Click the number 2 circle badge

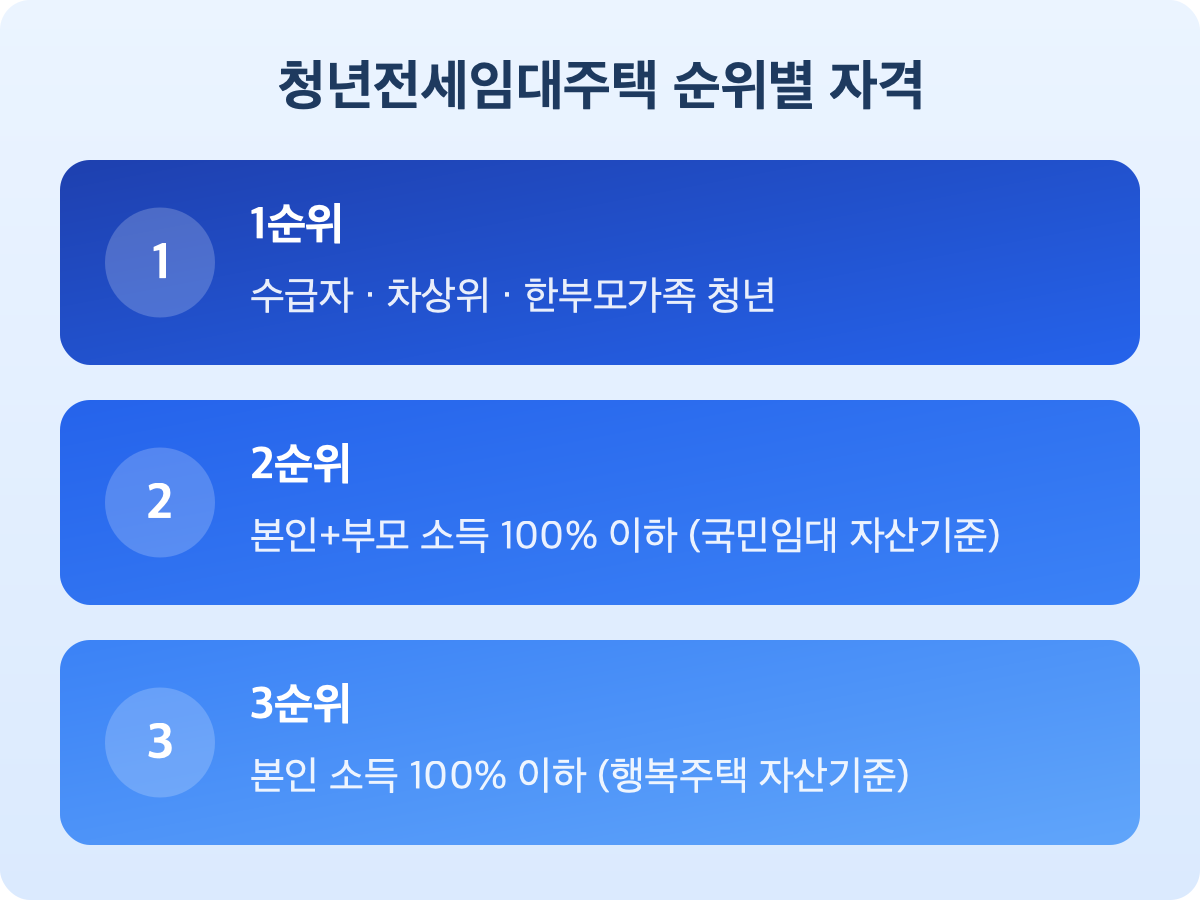tap(160, 502)
